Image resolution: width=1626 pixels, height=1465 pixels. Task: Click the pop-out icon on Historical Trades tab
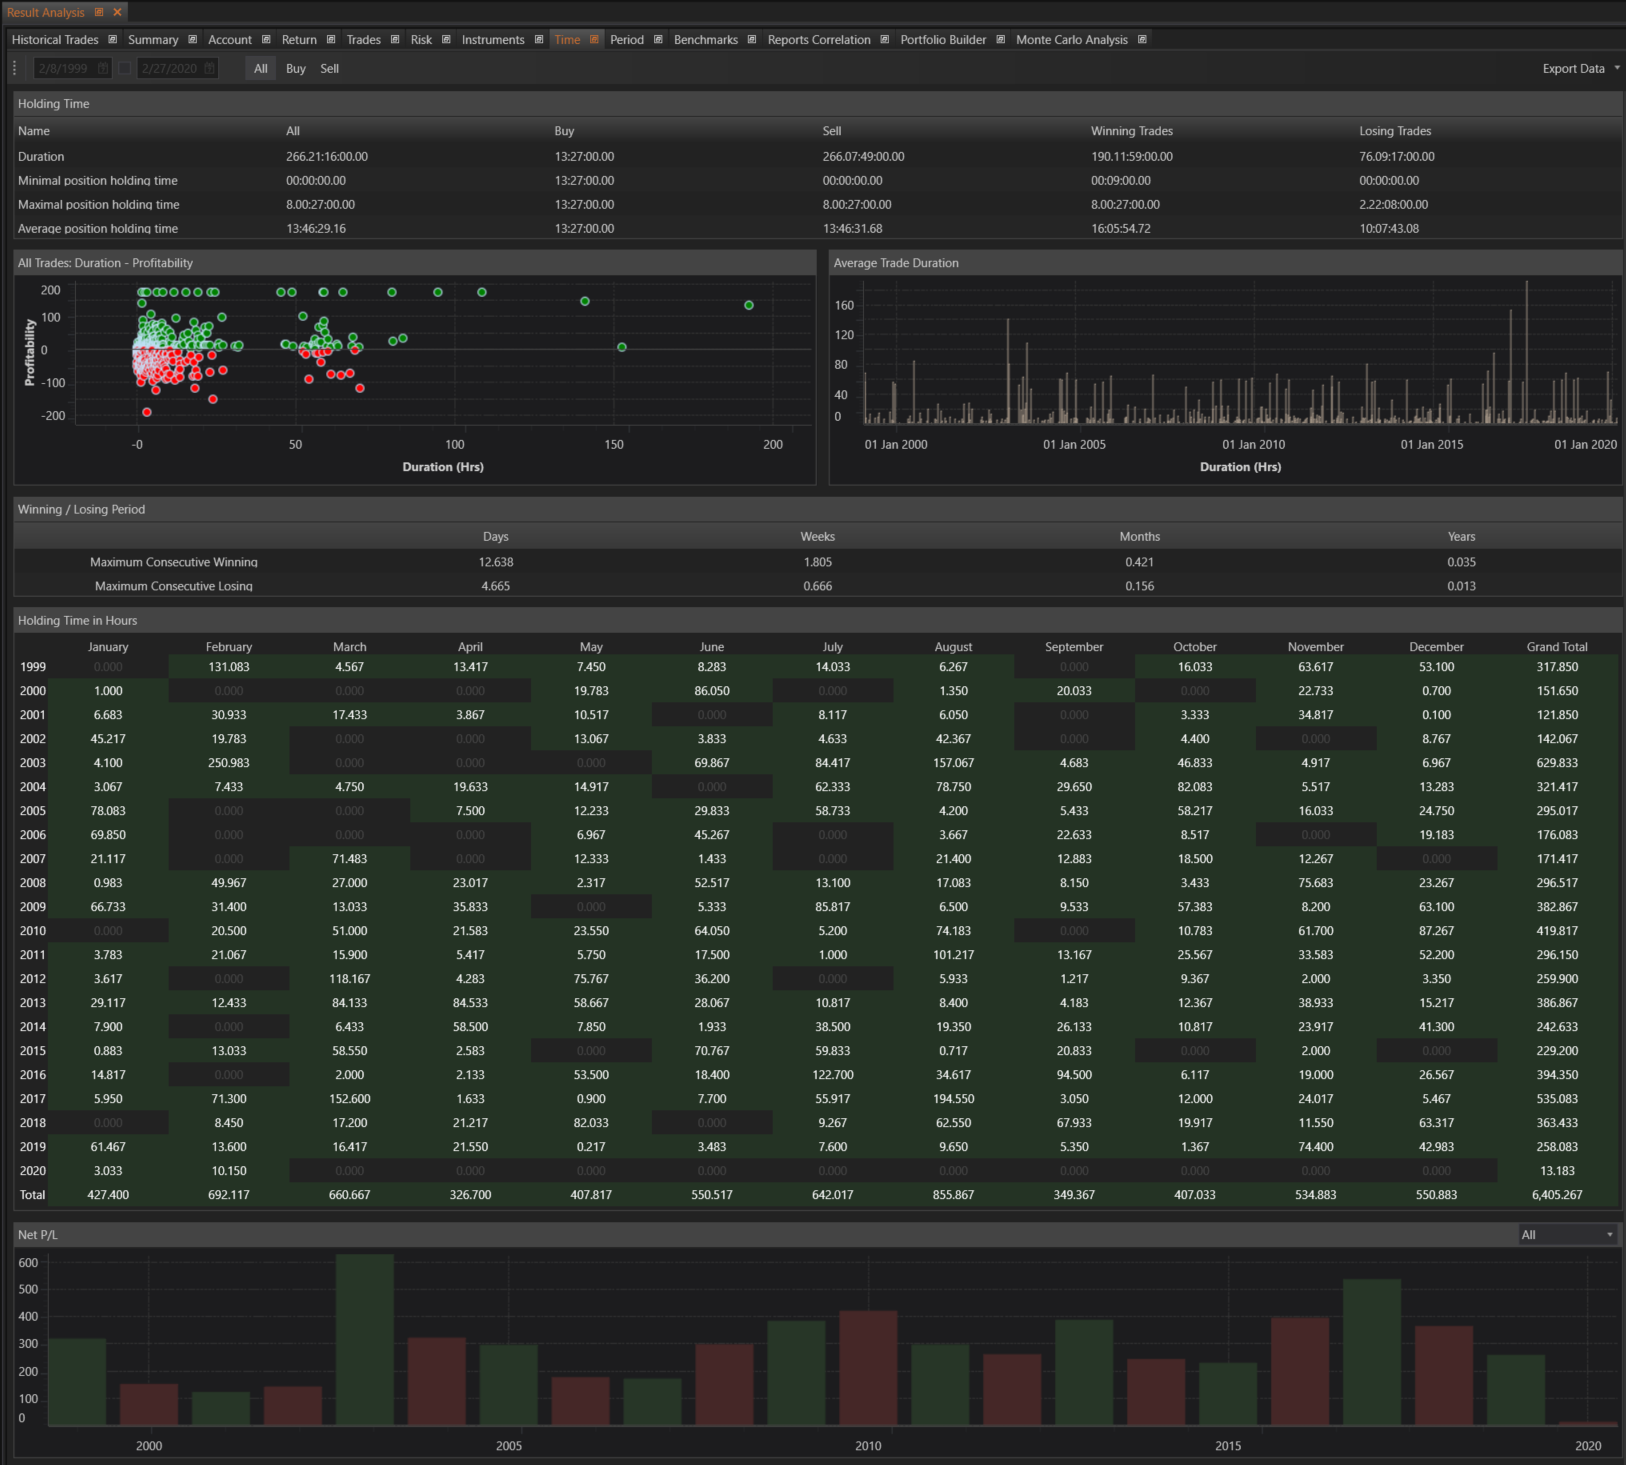[x=113, y=40]
